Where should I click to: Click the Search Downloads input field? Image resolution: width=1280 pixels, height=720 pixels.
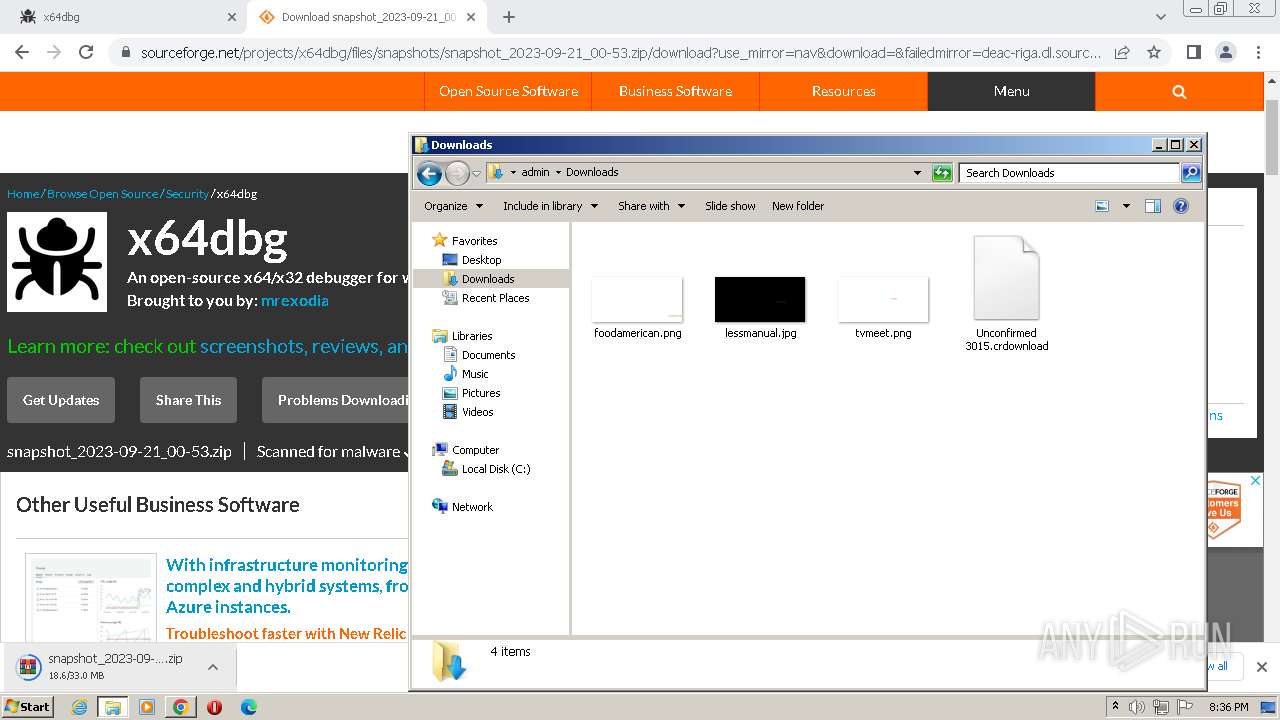(x=1069, y=173)
